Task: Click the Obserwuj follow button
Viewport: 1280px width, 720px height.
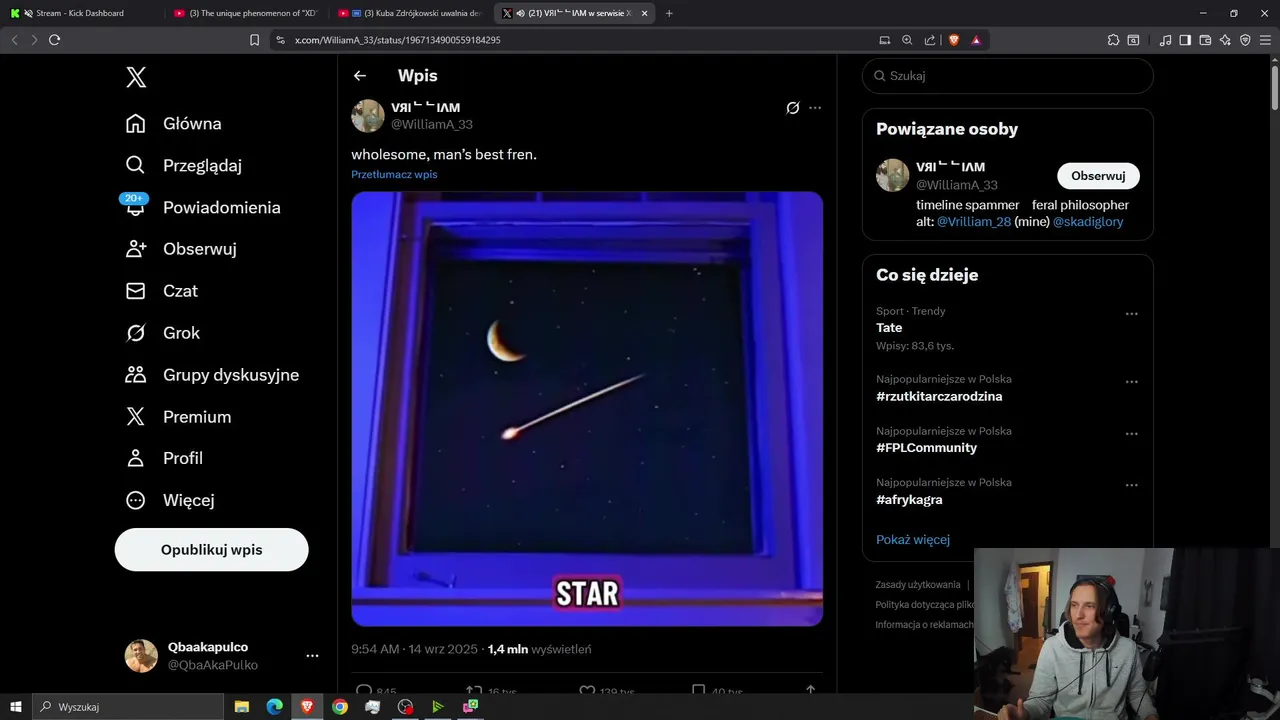Action: tap(1098, 176)
